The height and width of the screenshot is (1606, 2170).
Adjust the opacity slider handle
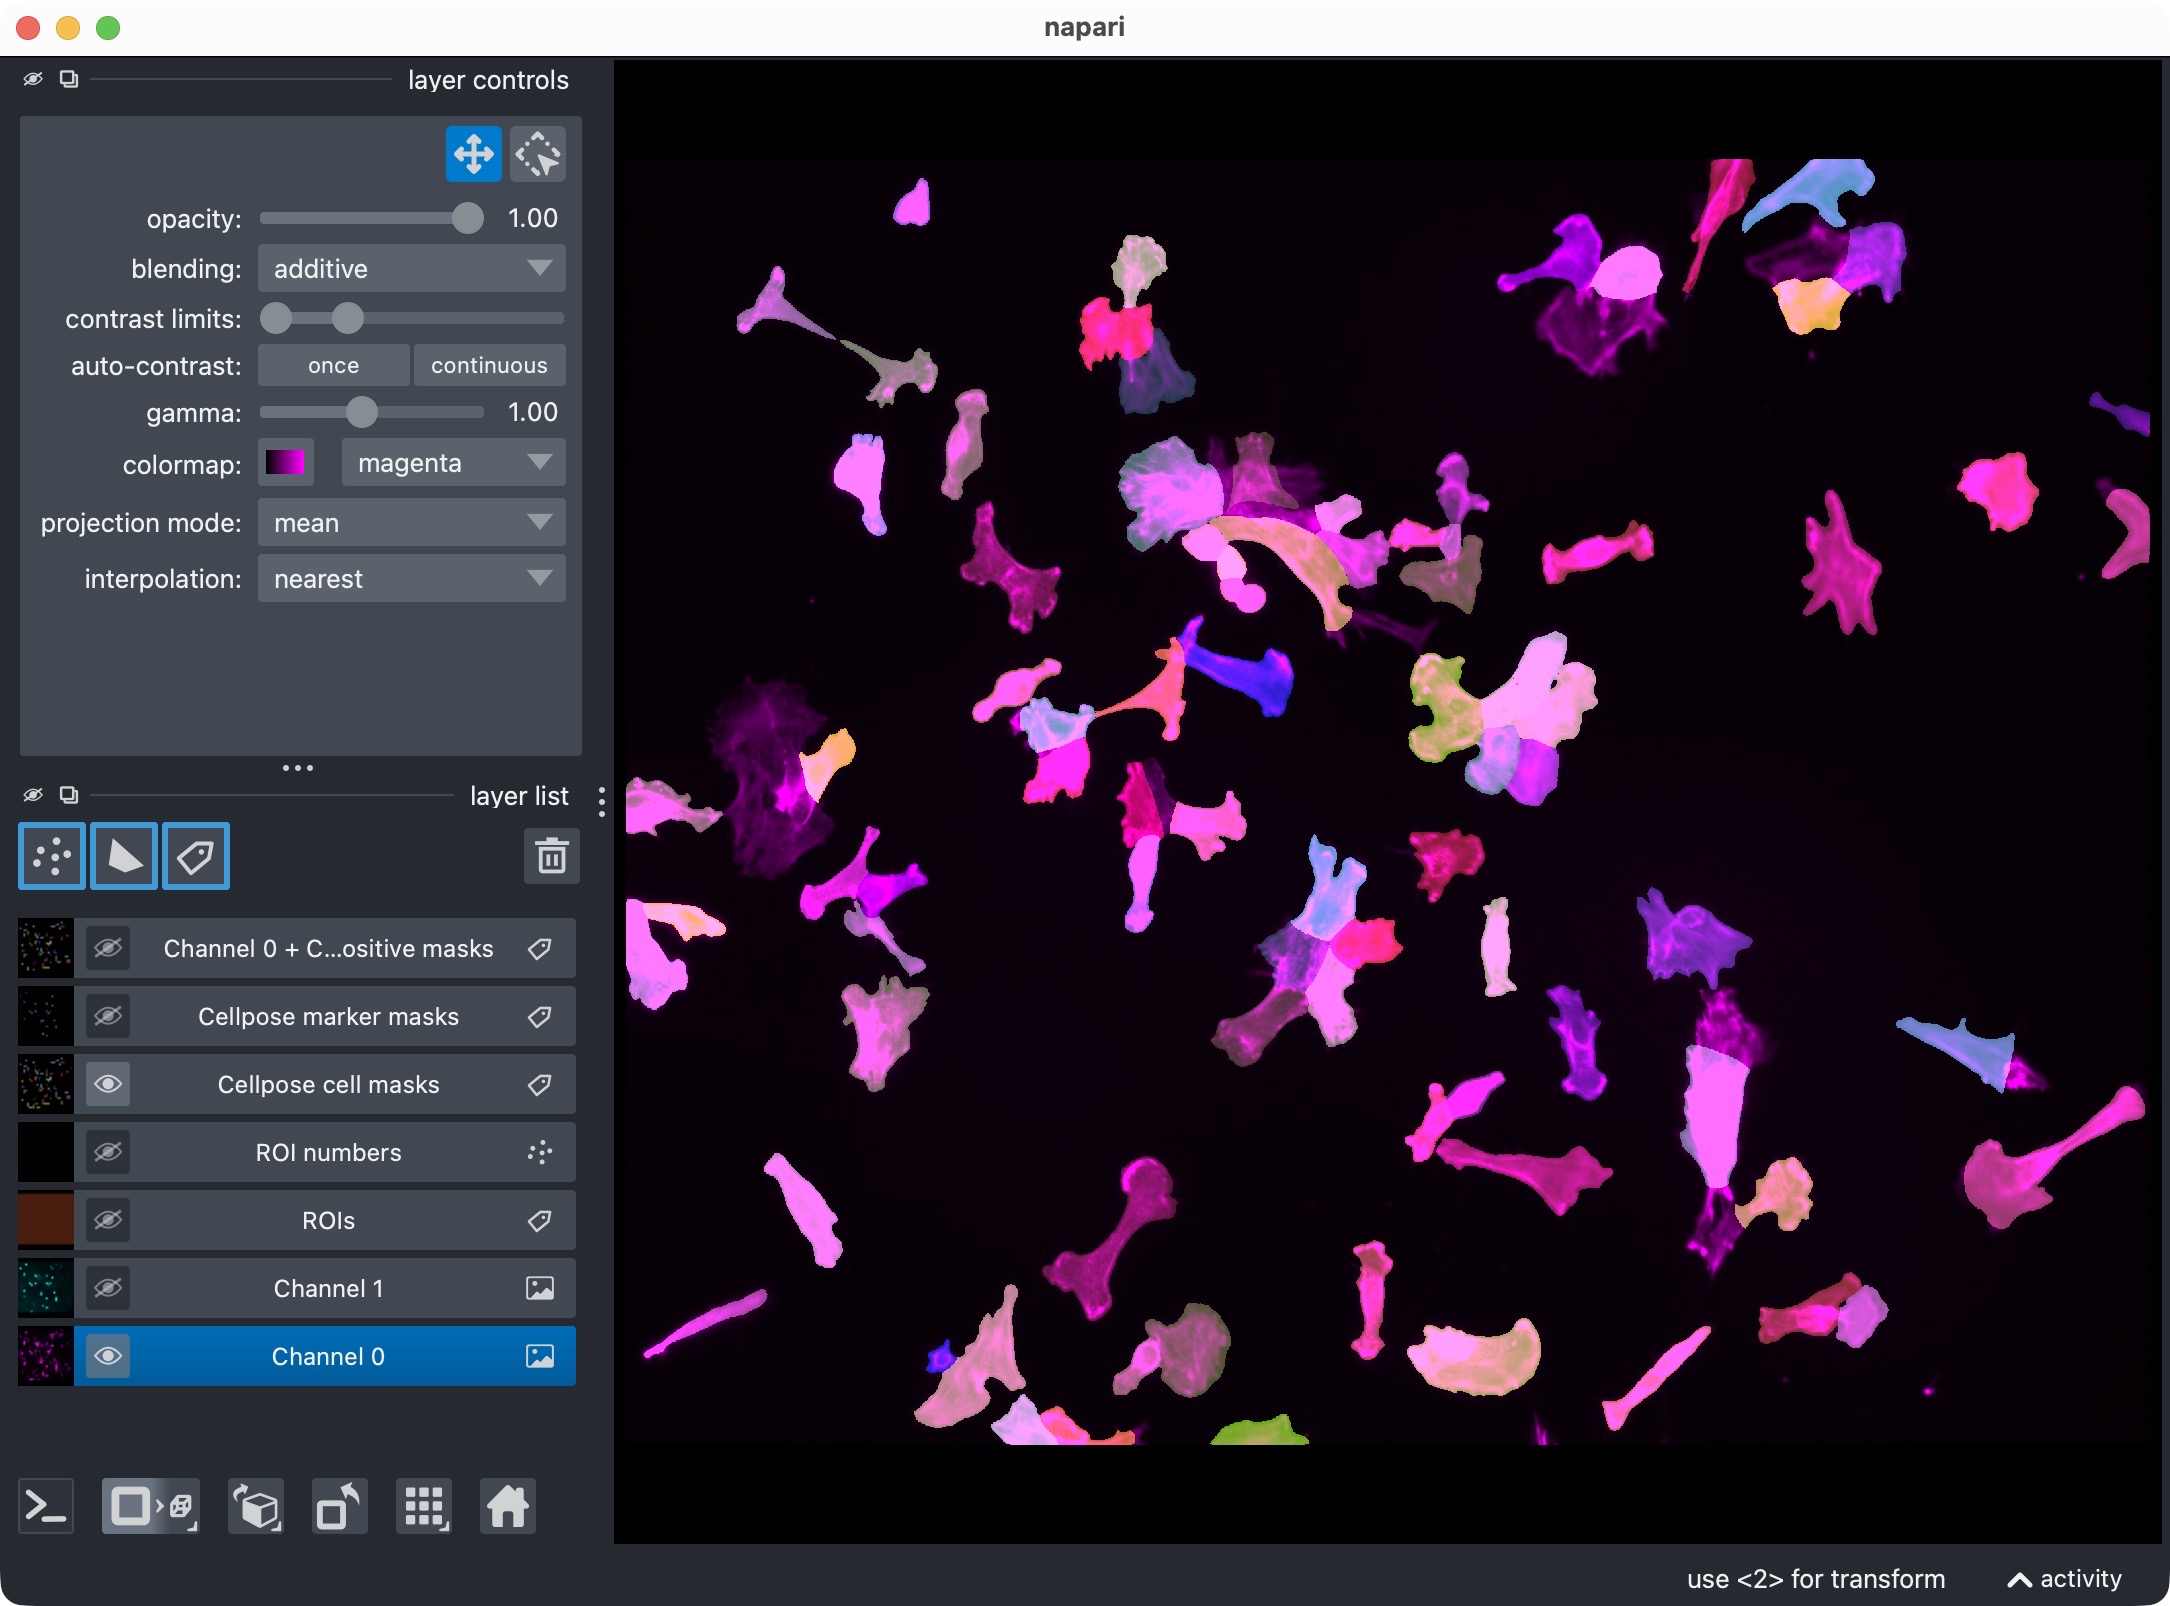click(467, 218)
